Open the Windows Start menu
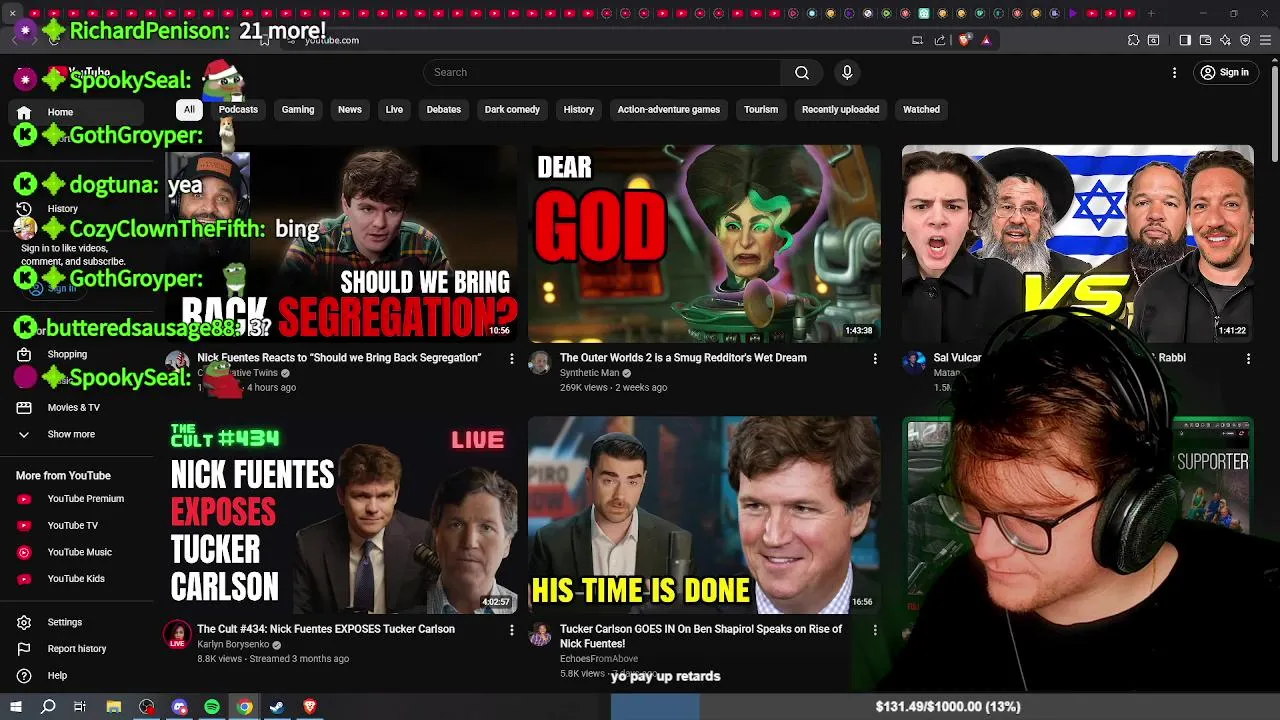Screen dimensions: 1280x720 tap(15, 707)
